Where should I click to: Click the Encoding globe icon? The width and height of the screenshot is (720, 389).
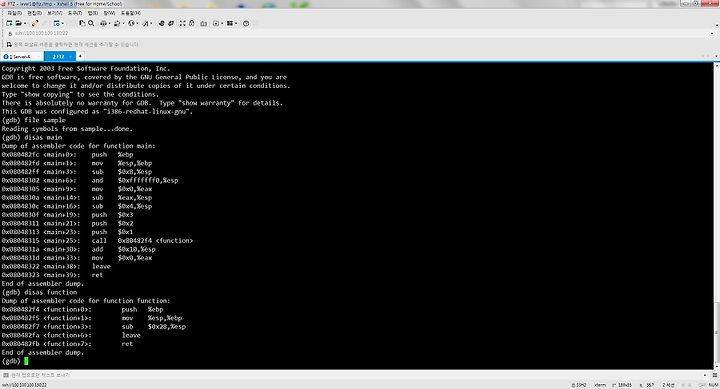tap(131, 23)
